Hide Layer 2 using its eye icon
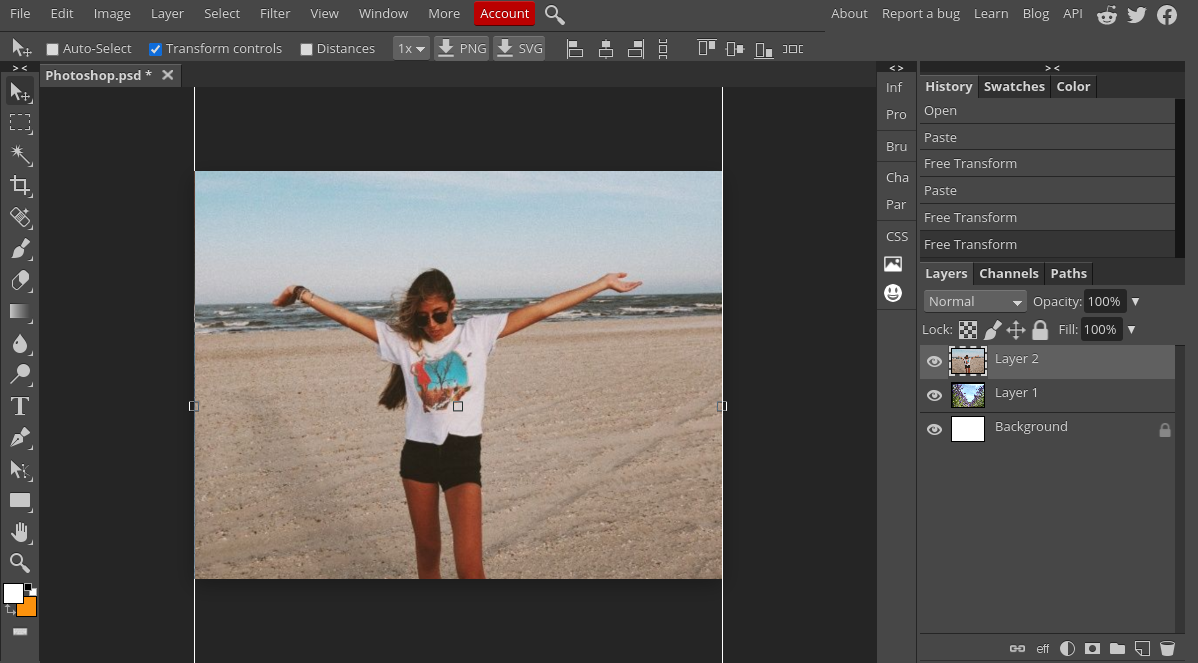This screenshot has height=663, width=1198. [934, 361]
